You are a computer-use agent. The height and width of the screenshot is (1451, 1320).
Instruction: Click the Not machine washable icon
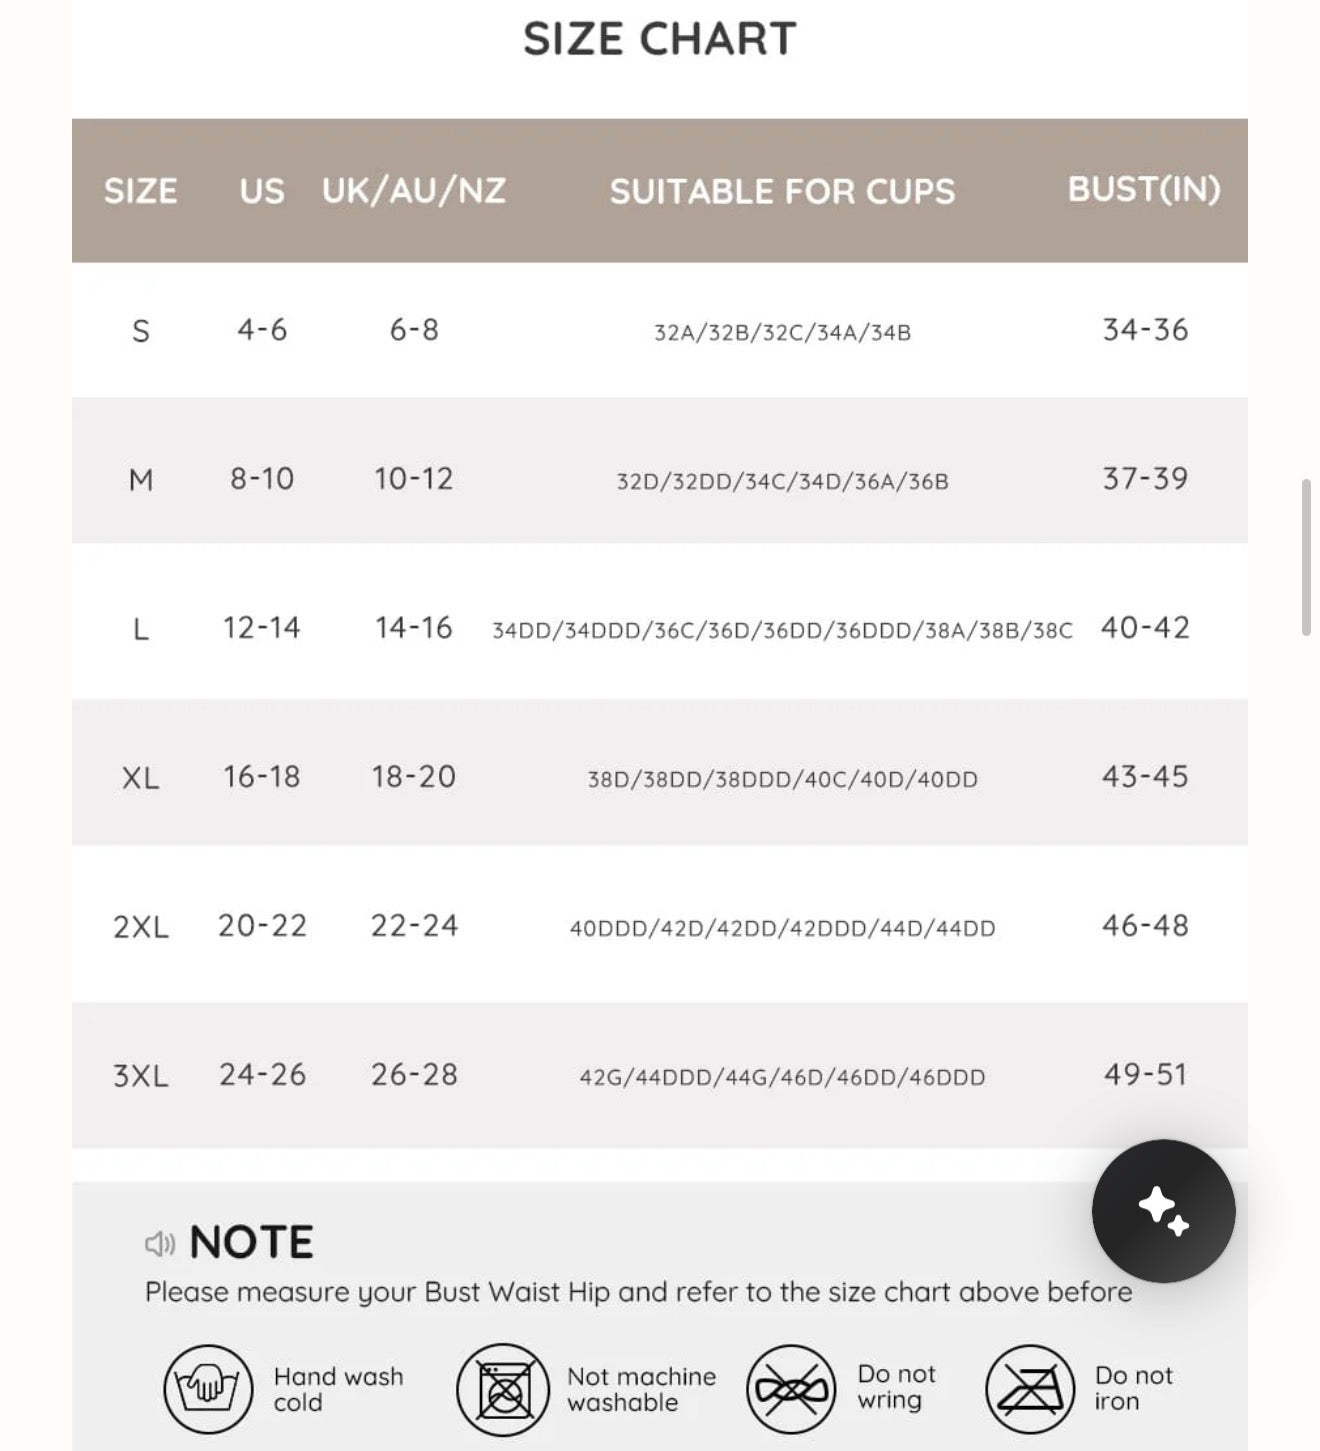click(503, 1389)
